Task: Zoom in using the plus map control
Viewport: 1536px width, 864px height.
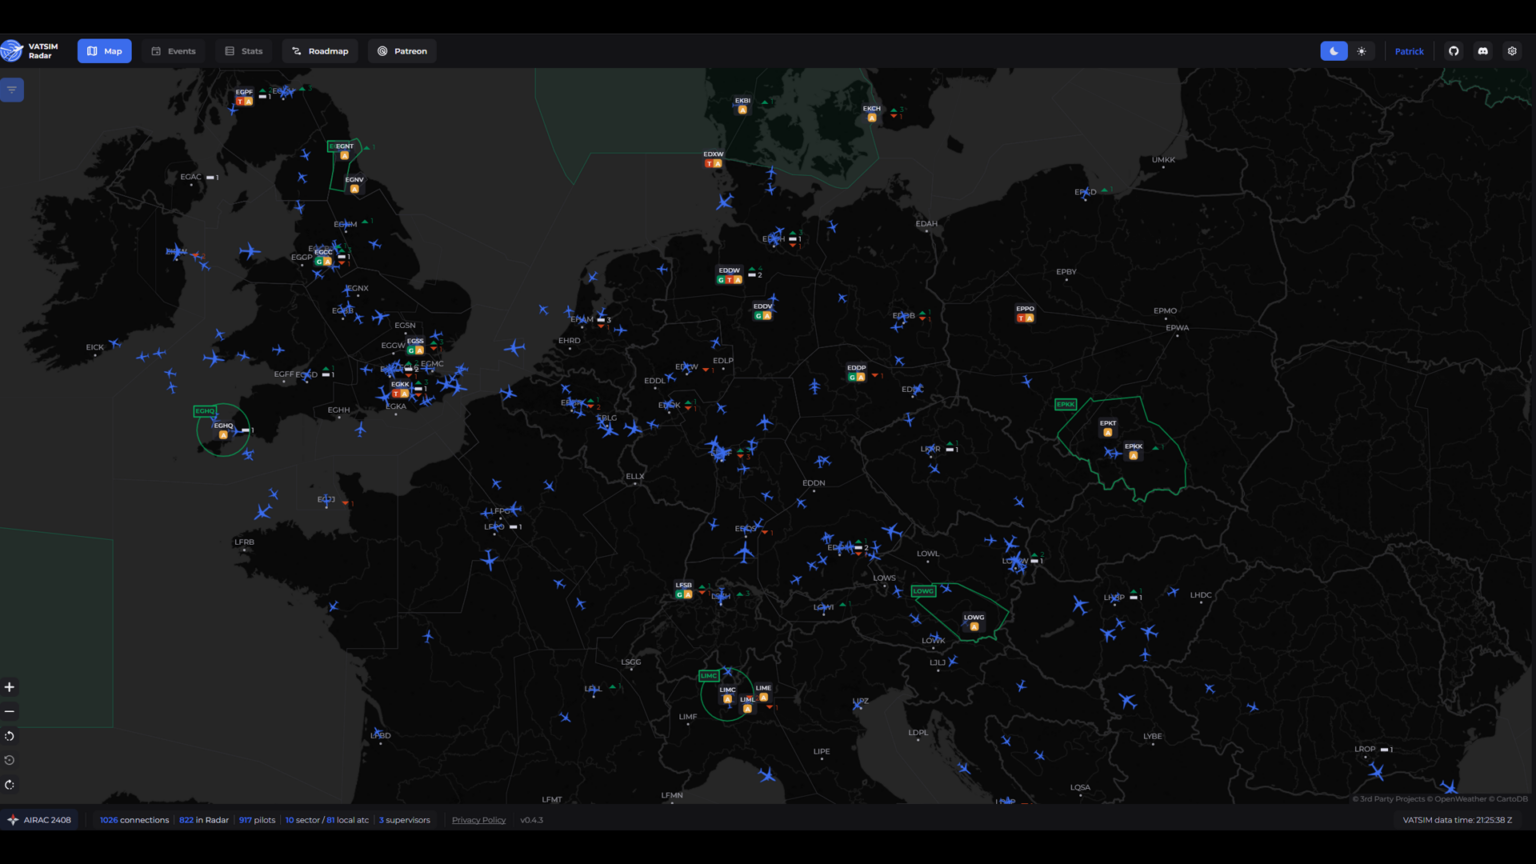Action: pyautogui.click(x=10, y=687)
